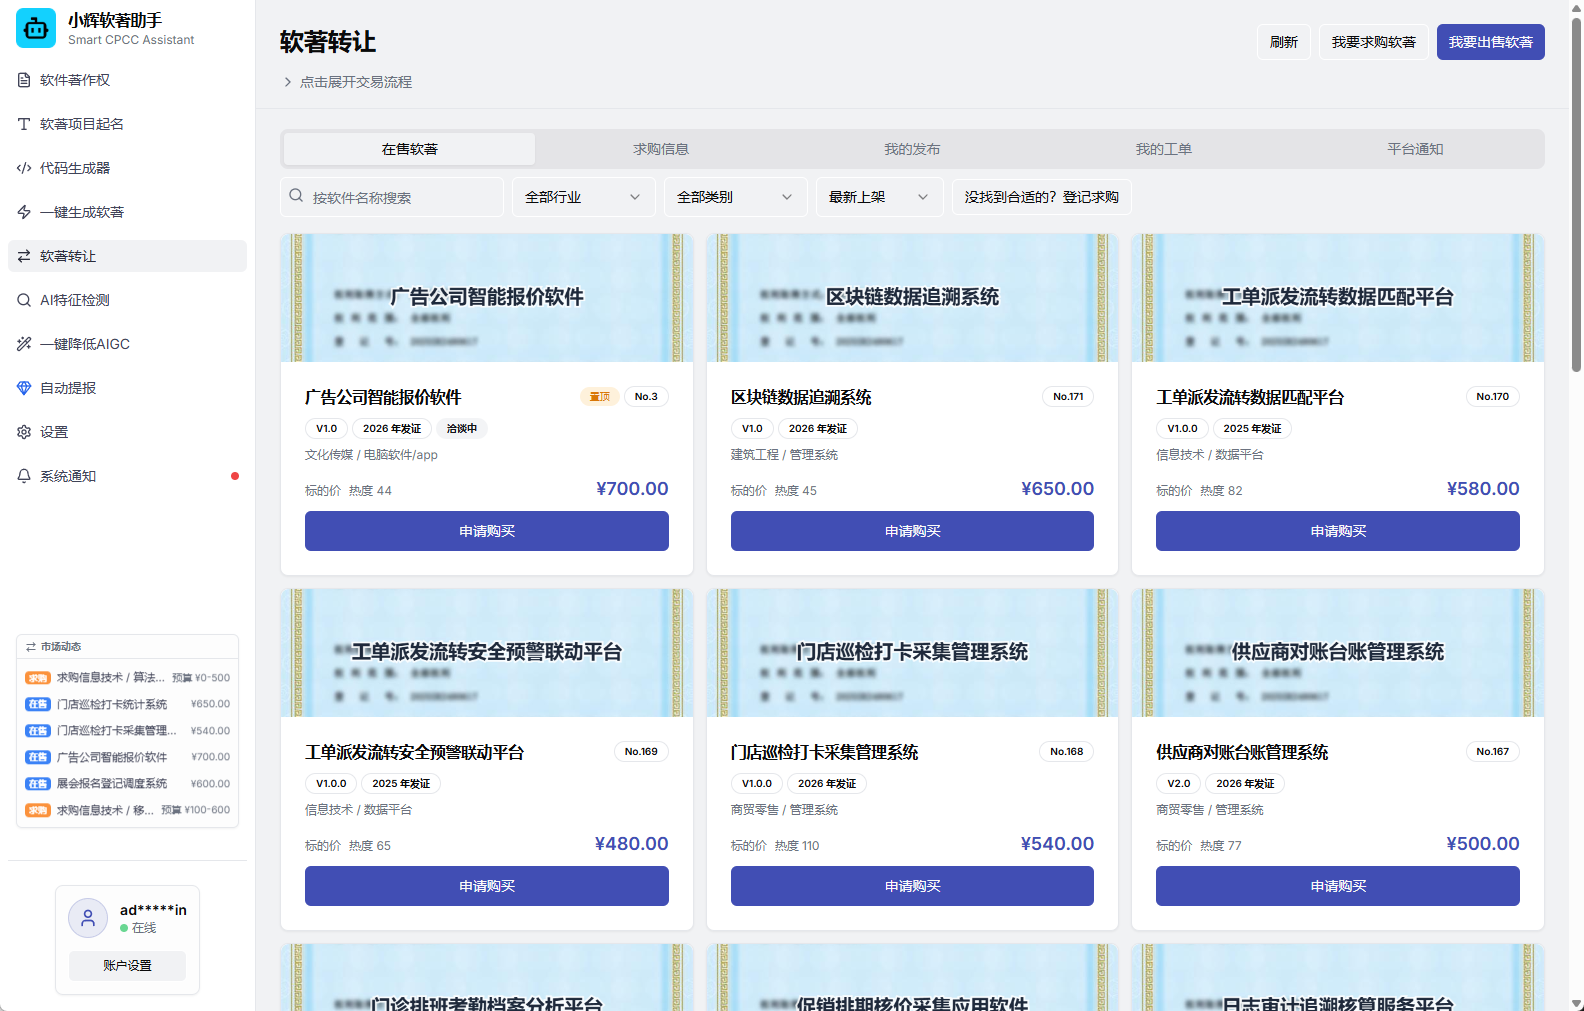Click the 供应商对账台账管理系统 certificate thumbnail
The width and height of the screenshot is (1584, 1011).
coord(1338,653)
